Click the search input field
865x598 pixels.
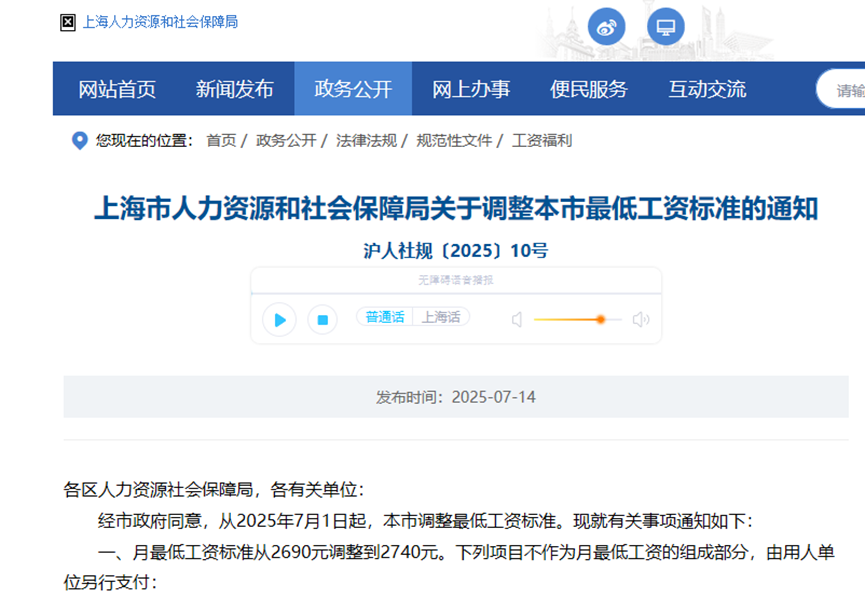[845, 89]
